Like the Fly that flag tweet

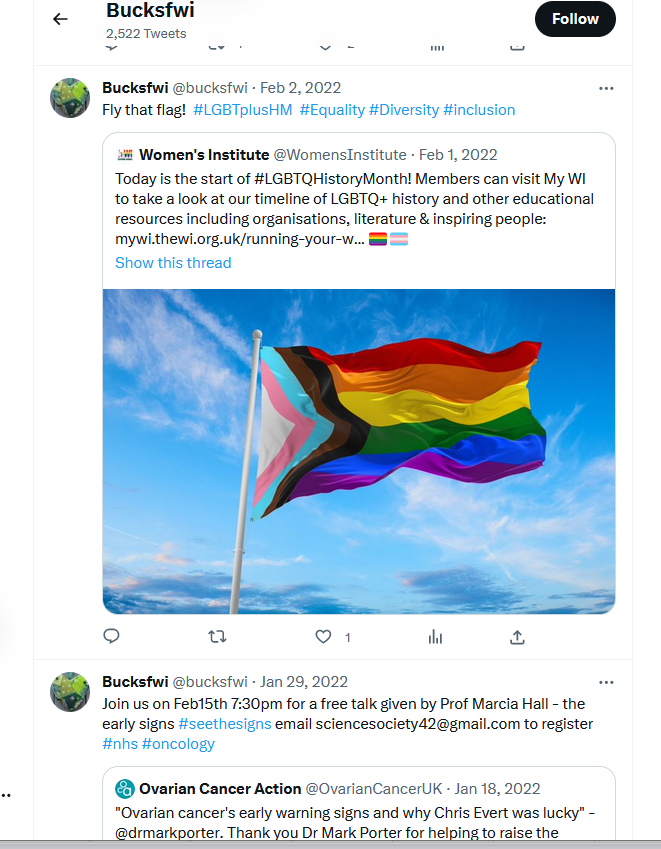(323, 636)
